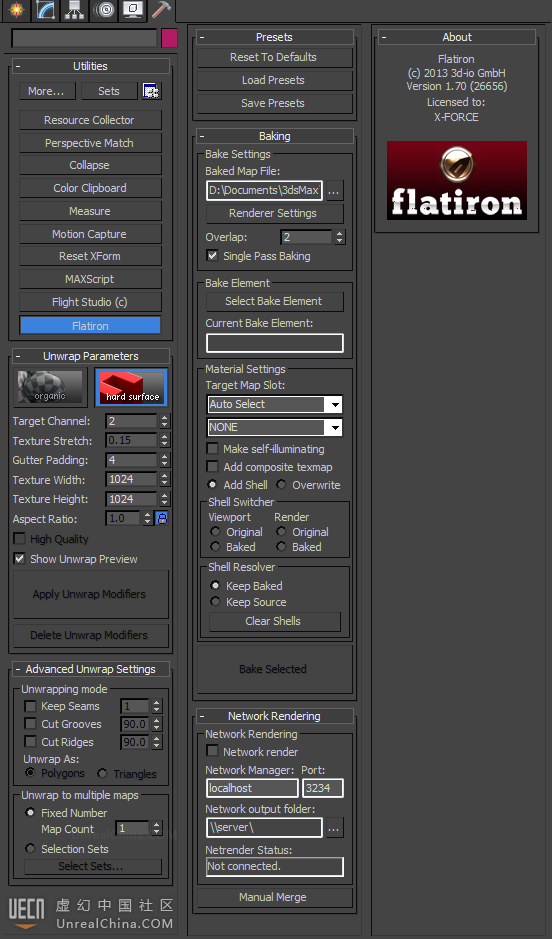552x939 pixels.
Task: Click the Manual Merge button
Action: [x=274, y=897]
